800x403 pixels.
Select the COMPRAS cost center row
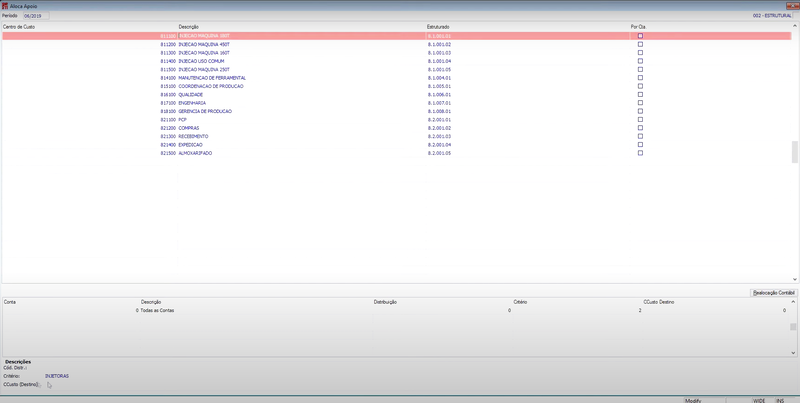[x=396, y=128]
